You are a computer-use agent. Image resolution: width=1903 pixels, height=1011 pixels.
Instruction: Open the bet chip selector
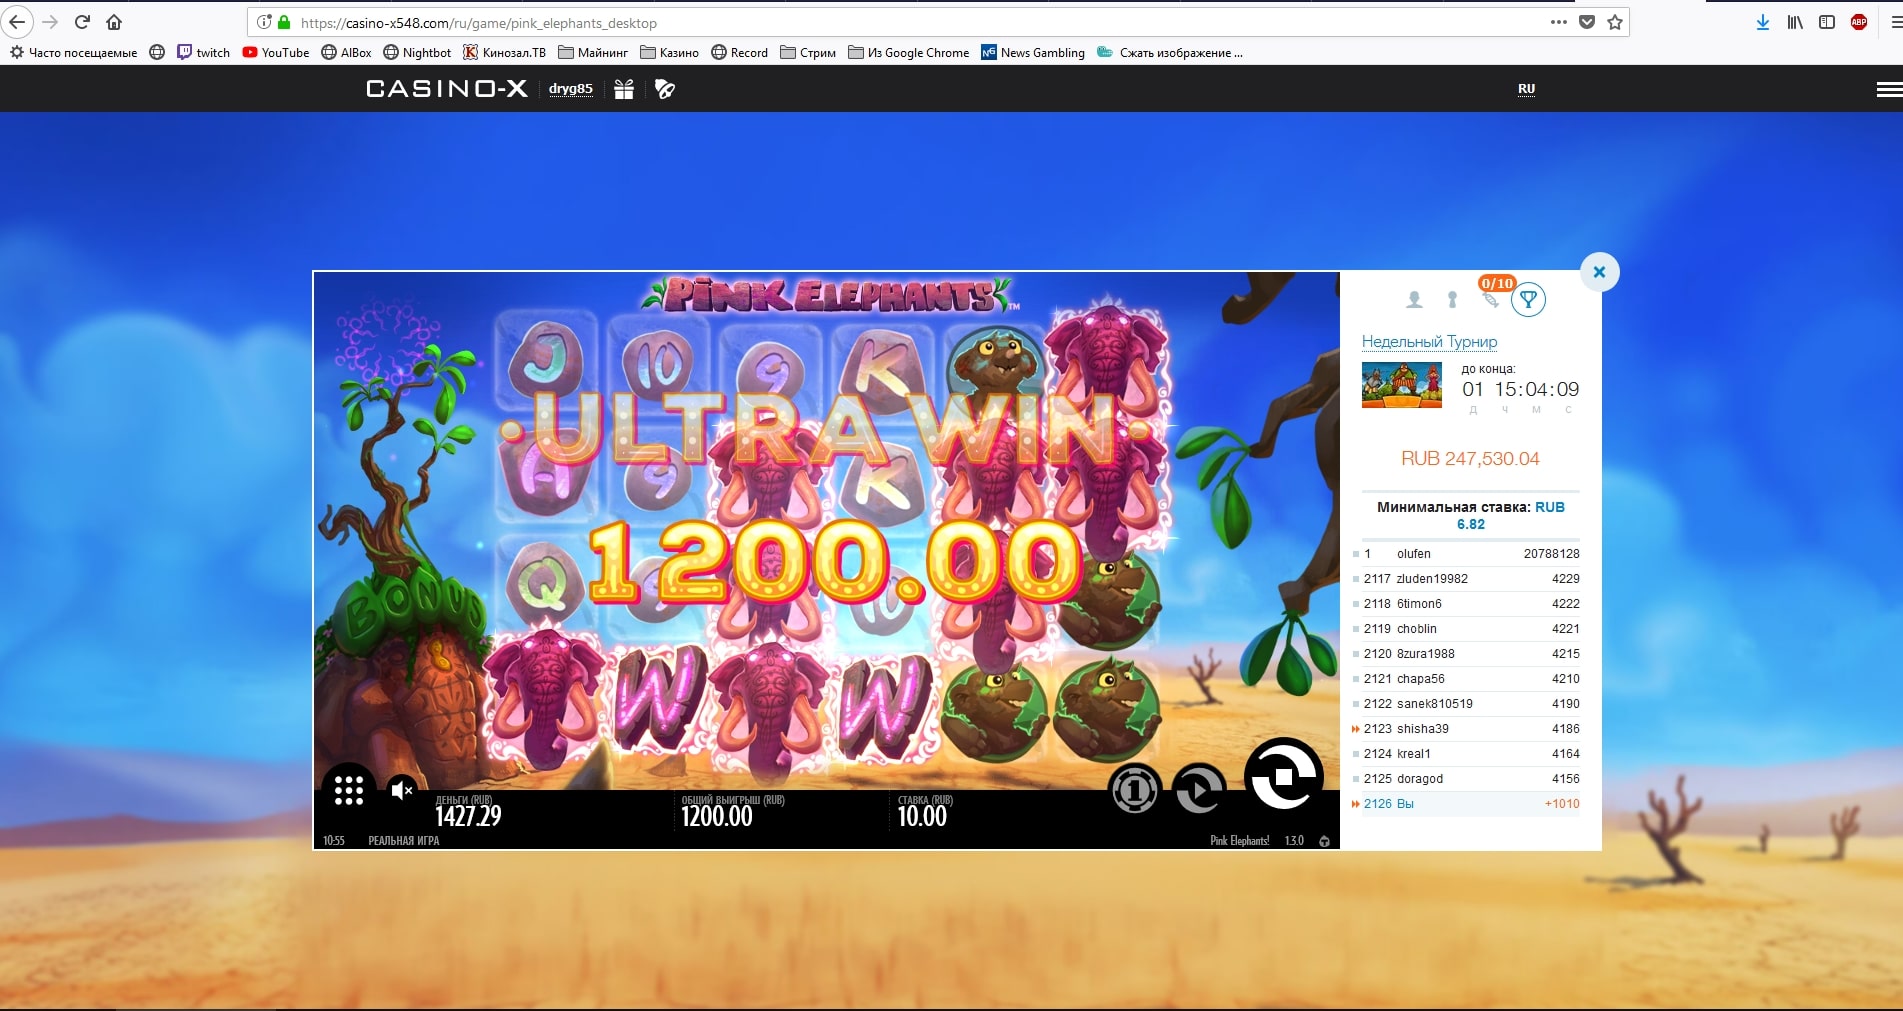click(x=1134, y=791)
